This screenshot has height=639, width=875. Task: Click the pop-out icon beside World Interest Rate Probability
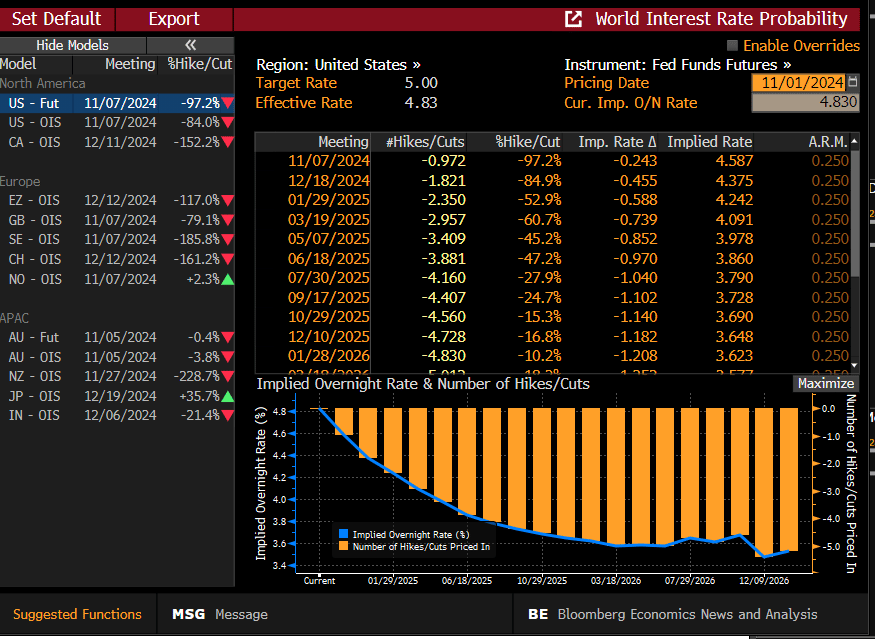tap(573, 19)
